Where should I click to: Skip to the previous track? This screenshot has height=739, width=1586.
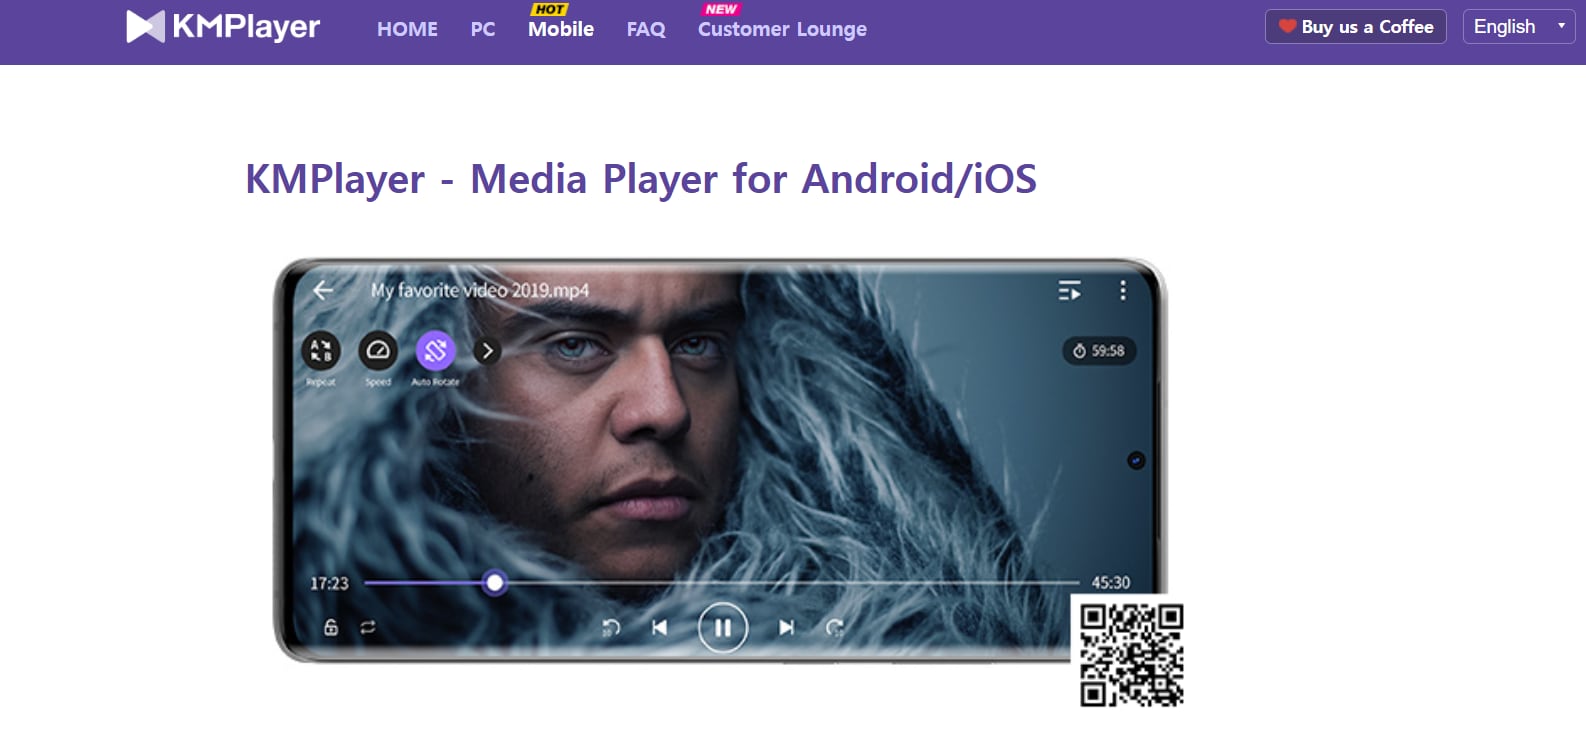[659, 627]
